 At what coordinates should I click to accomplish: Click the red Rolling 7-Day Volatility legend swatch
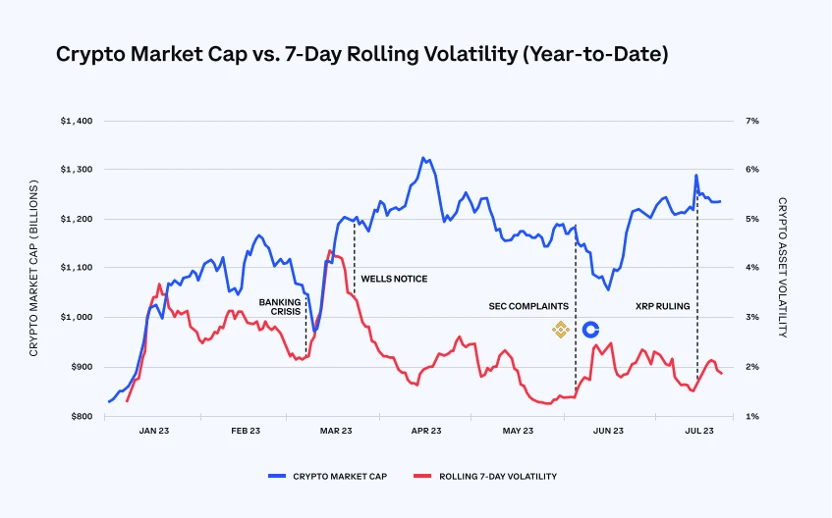[x=422, y=476]
